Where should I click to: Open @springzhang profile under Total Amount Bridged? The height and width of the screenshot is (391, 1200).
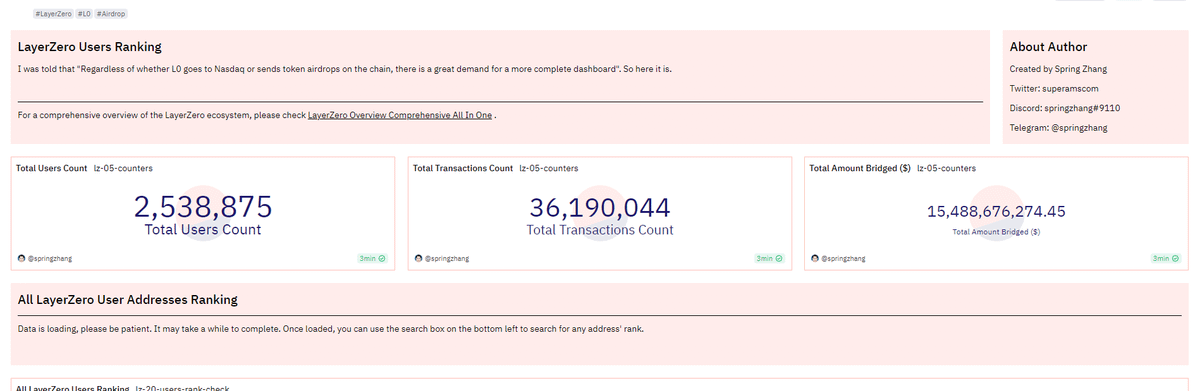(842, 258)
